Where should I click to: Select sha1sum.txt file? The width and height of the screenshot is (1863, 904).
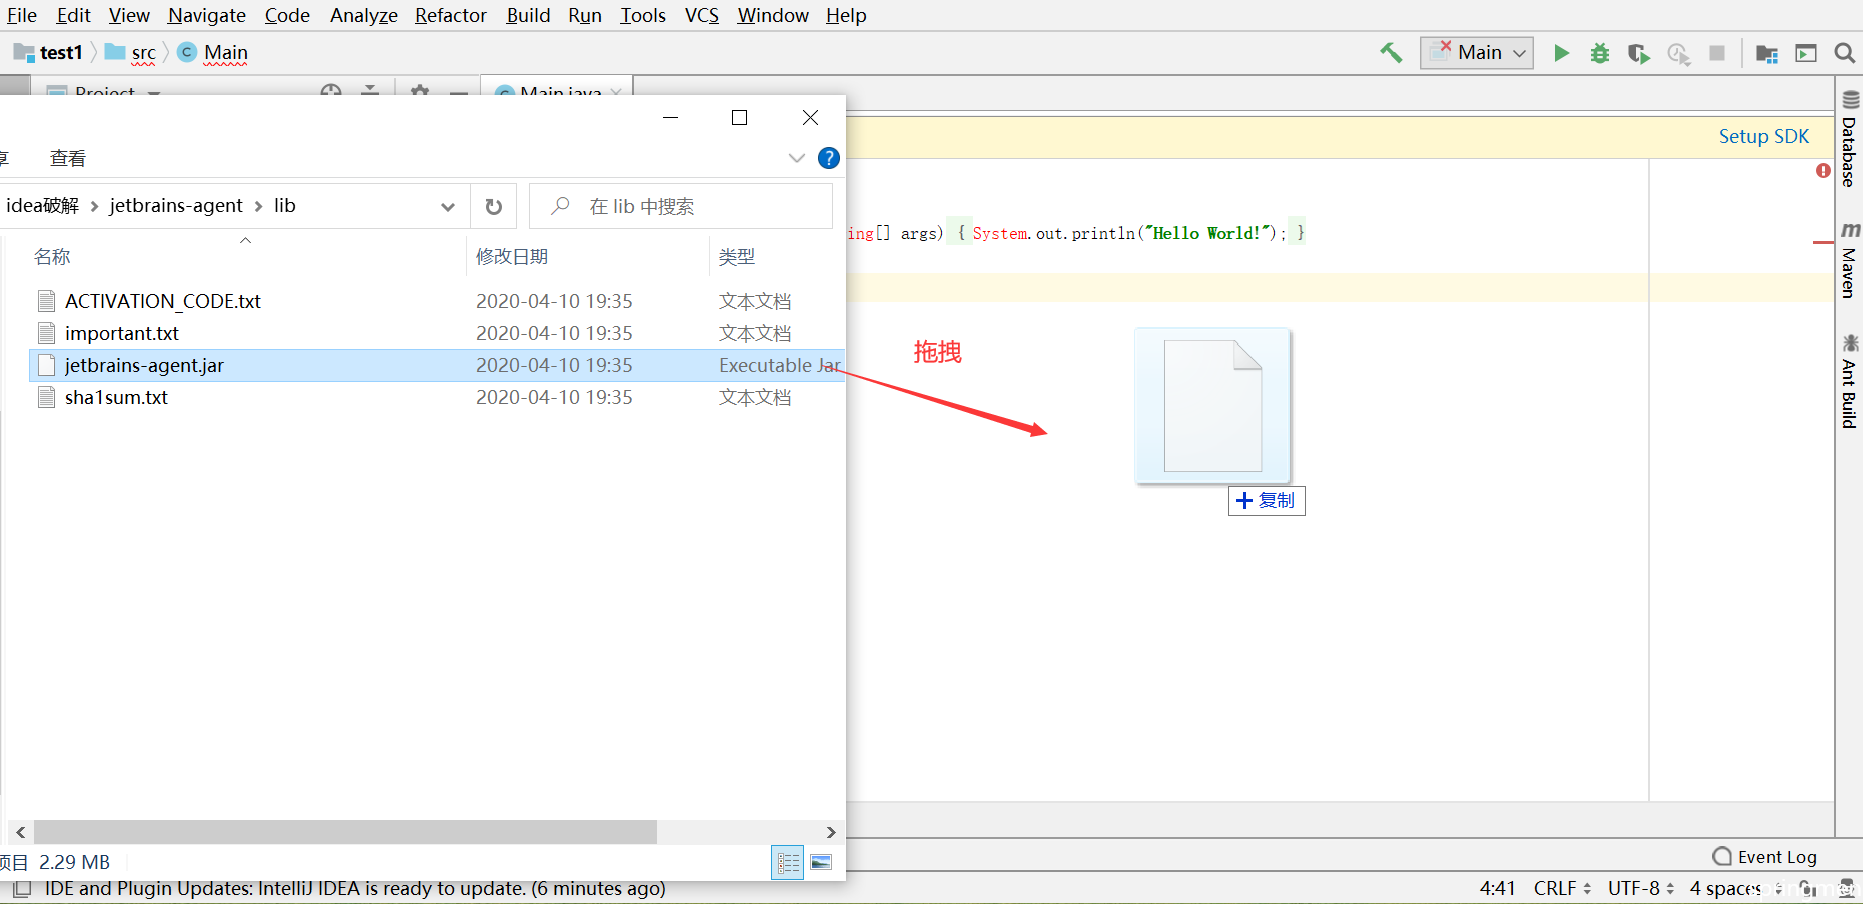pyautogui.click(x=116, y=397)
